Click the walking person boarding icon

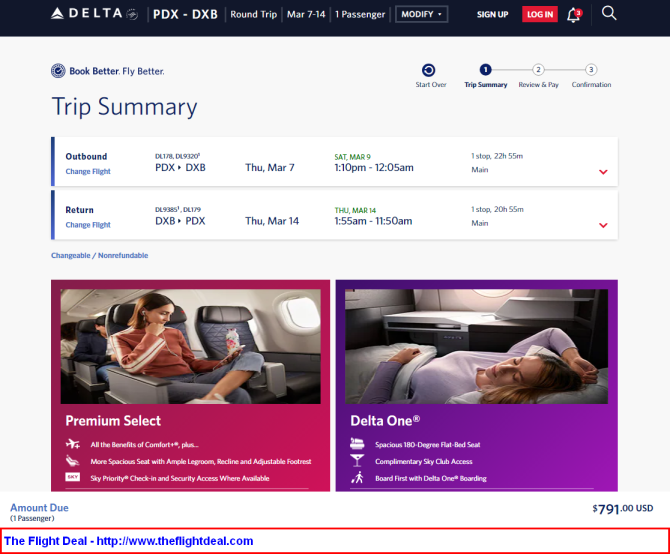tap(357, 478)
